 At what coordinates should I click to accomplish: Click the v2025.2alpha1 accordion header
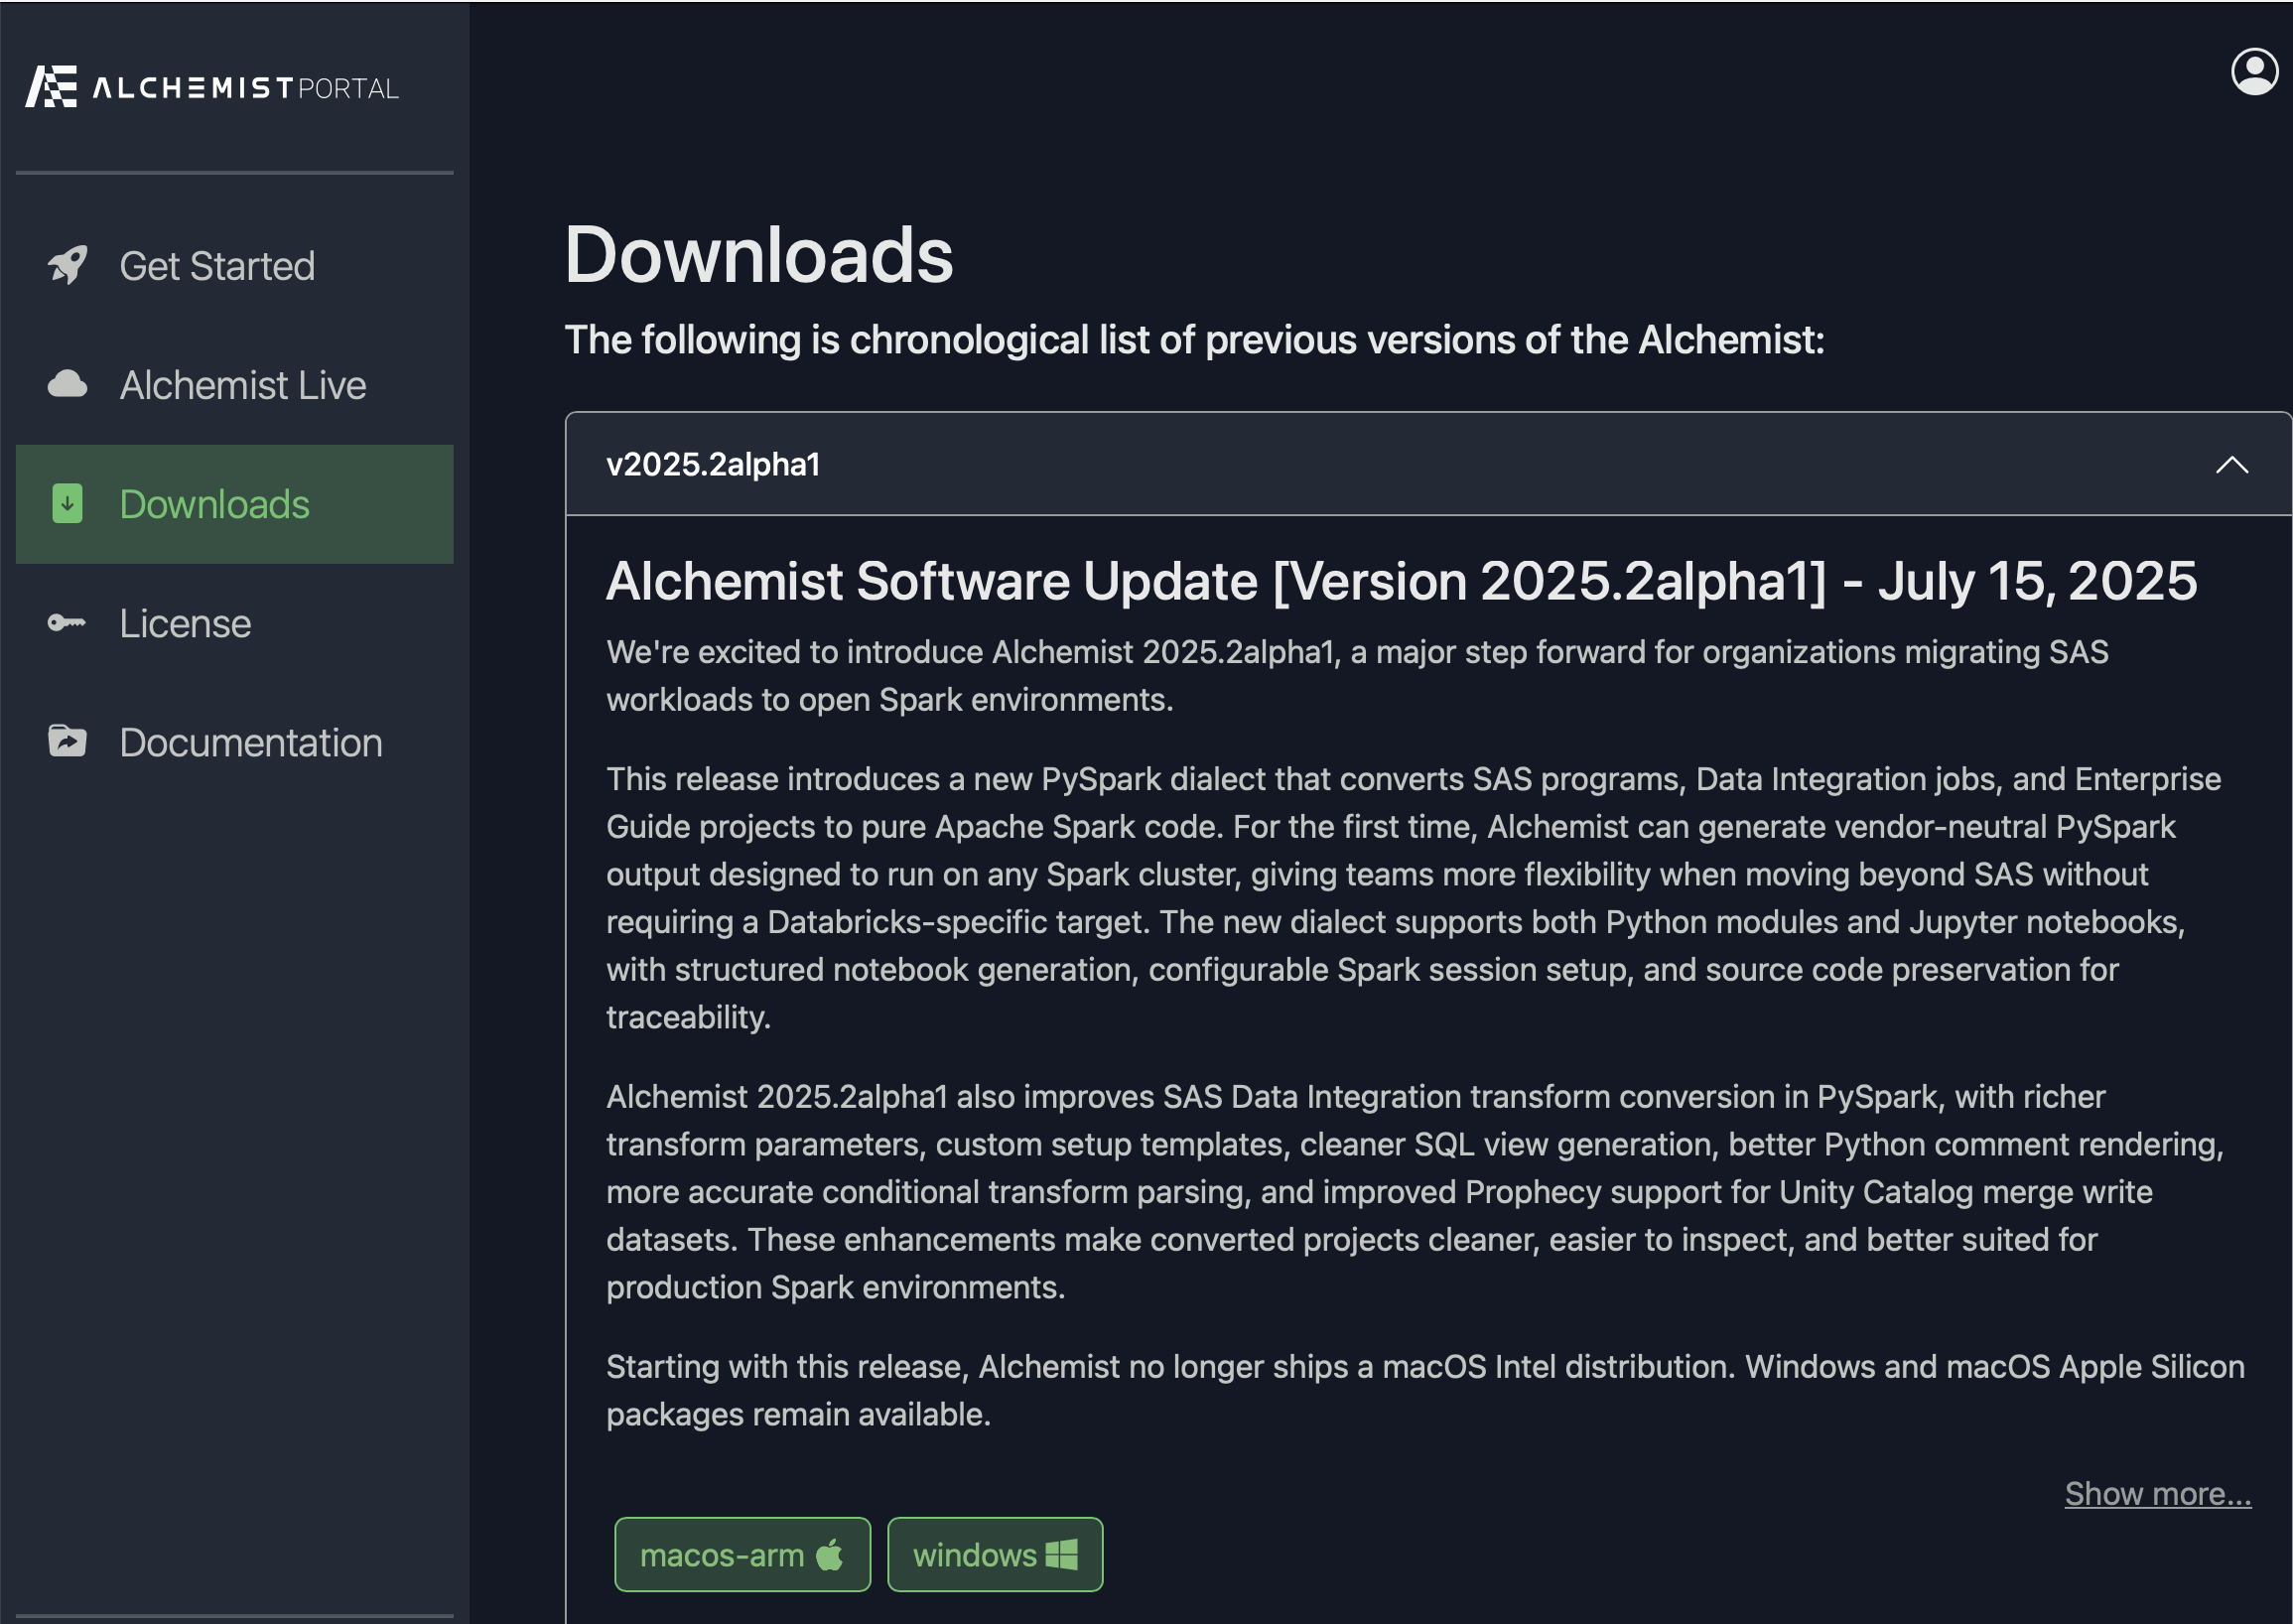click(x=1428, y=464)
